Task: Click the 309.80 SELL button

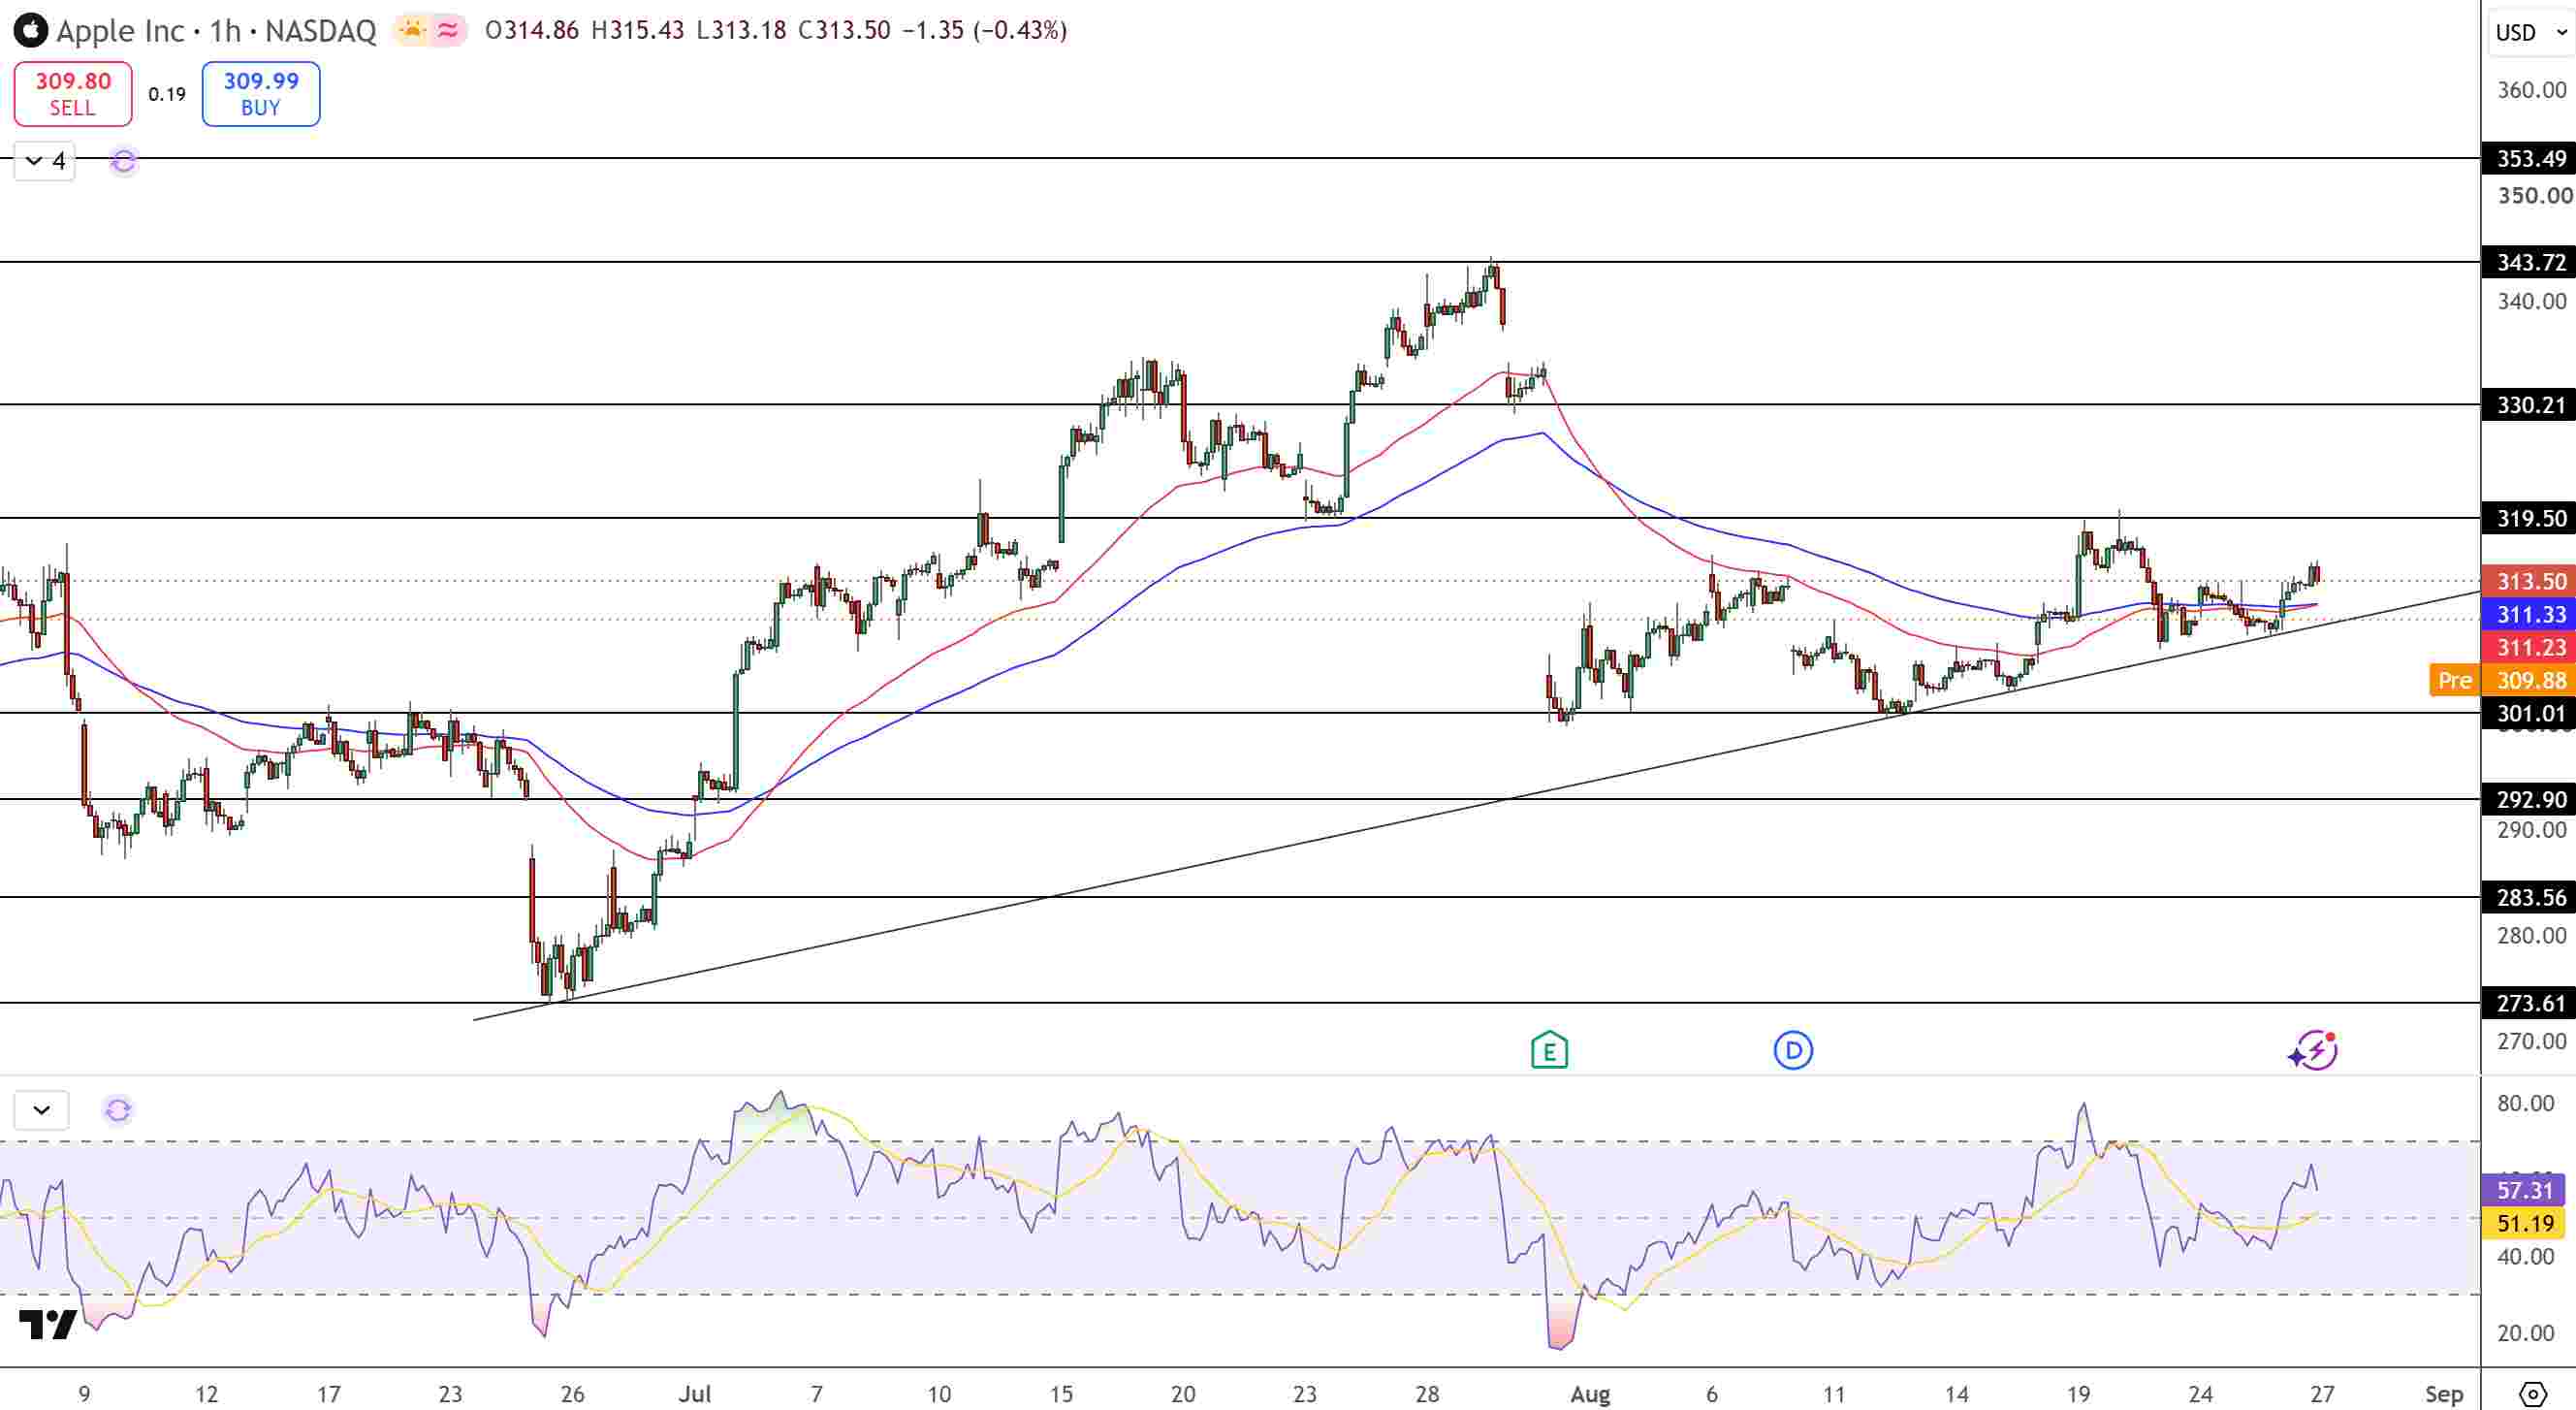Action: pos(73,94)
